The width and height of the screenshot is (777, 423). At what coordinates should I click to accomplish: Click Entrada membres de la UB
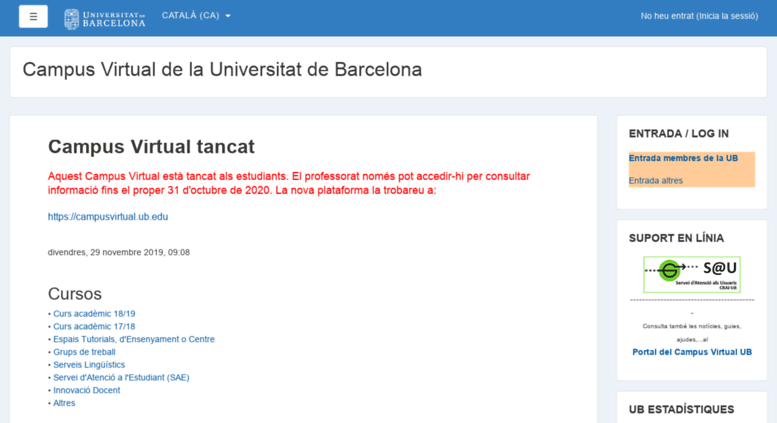tap(683, 158)
